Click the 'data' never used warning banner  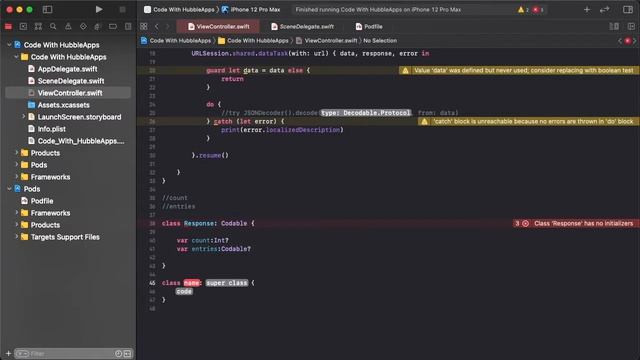pos(518,70)
